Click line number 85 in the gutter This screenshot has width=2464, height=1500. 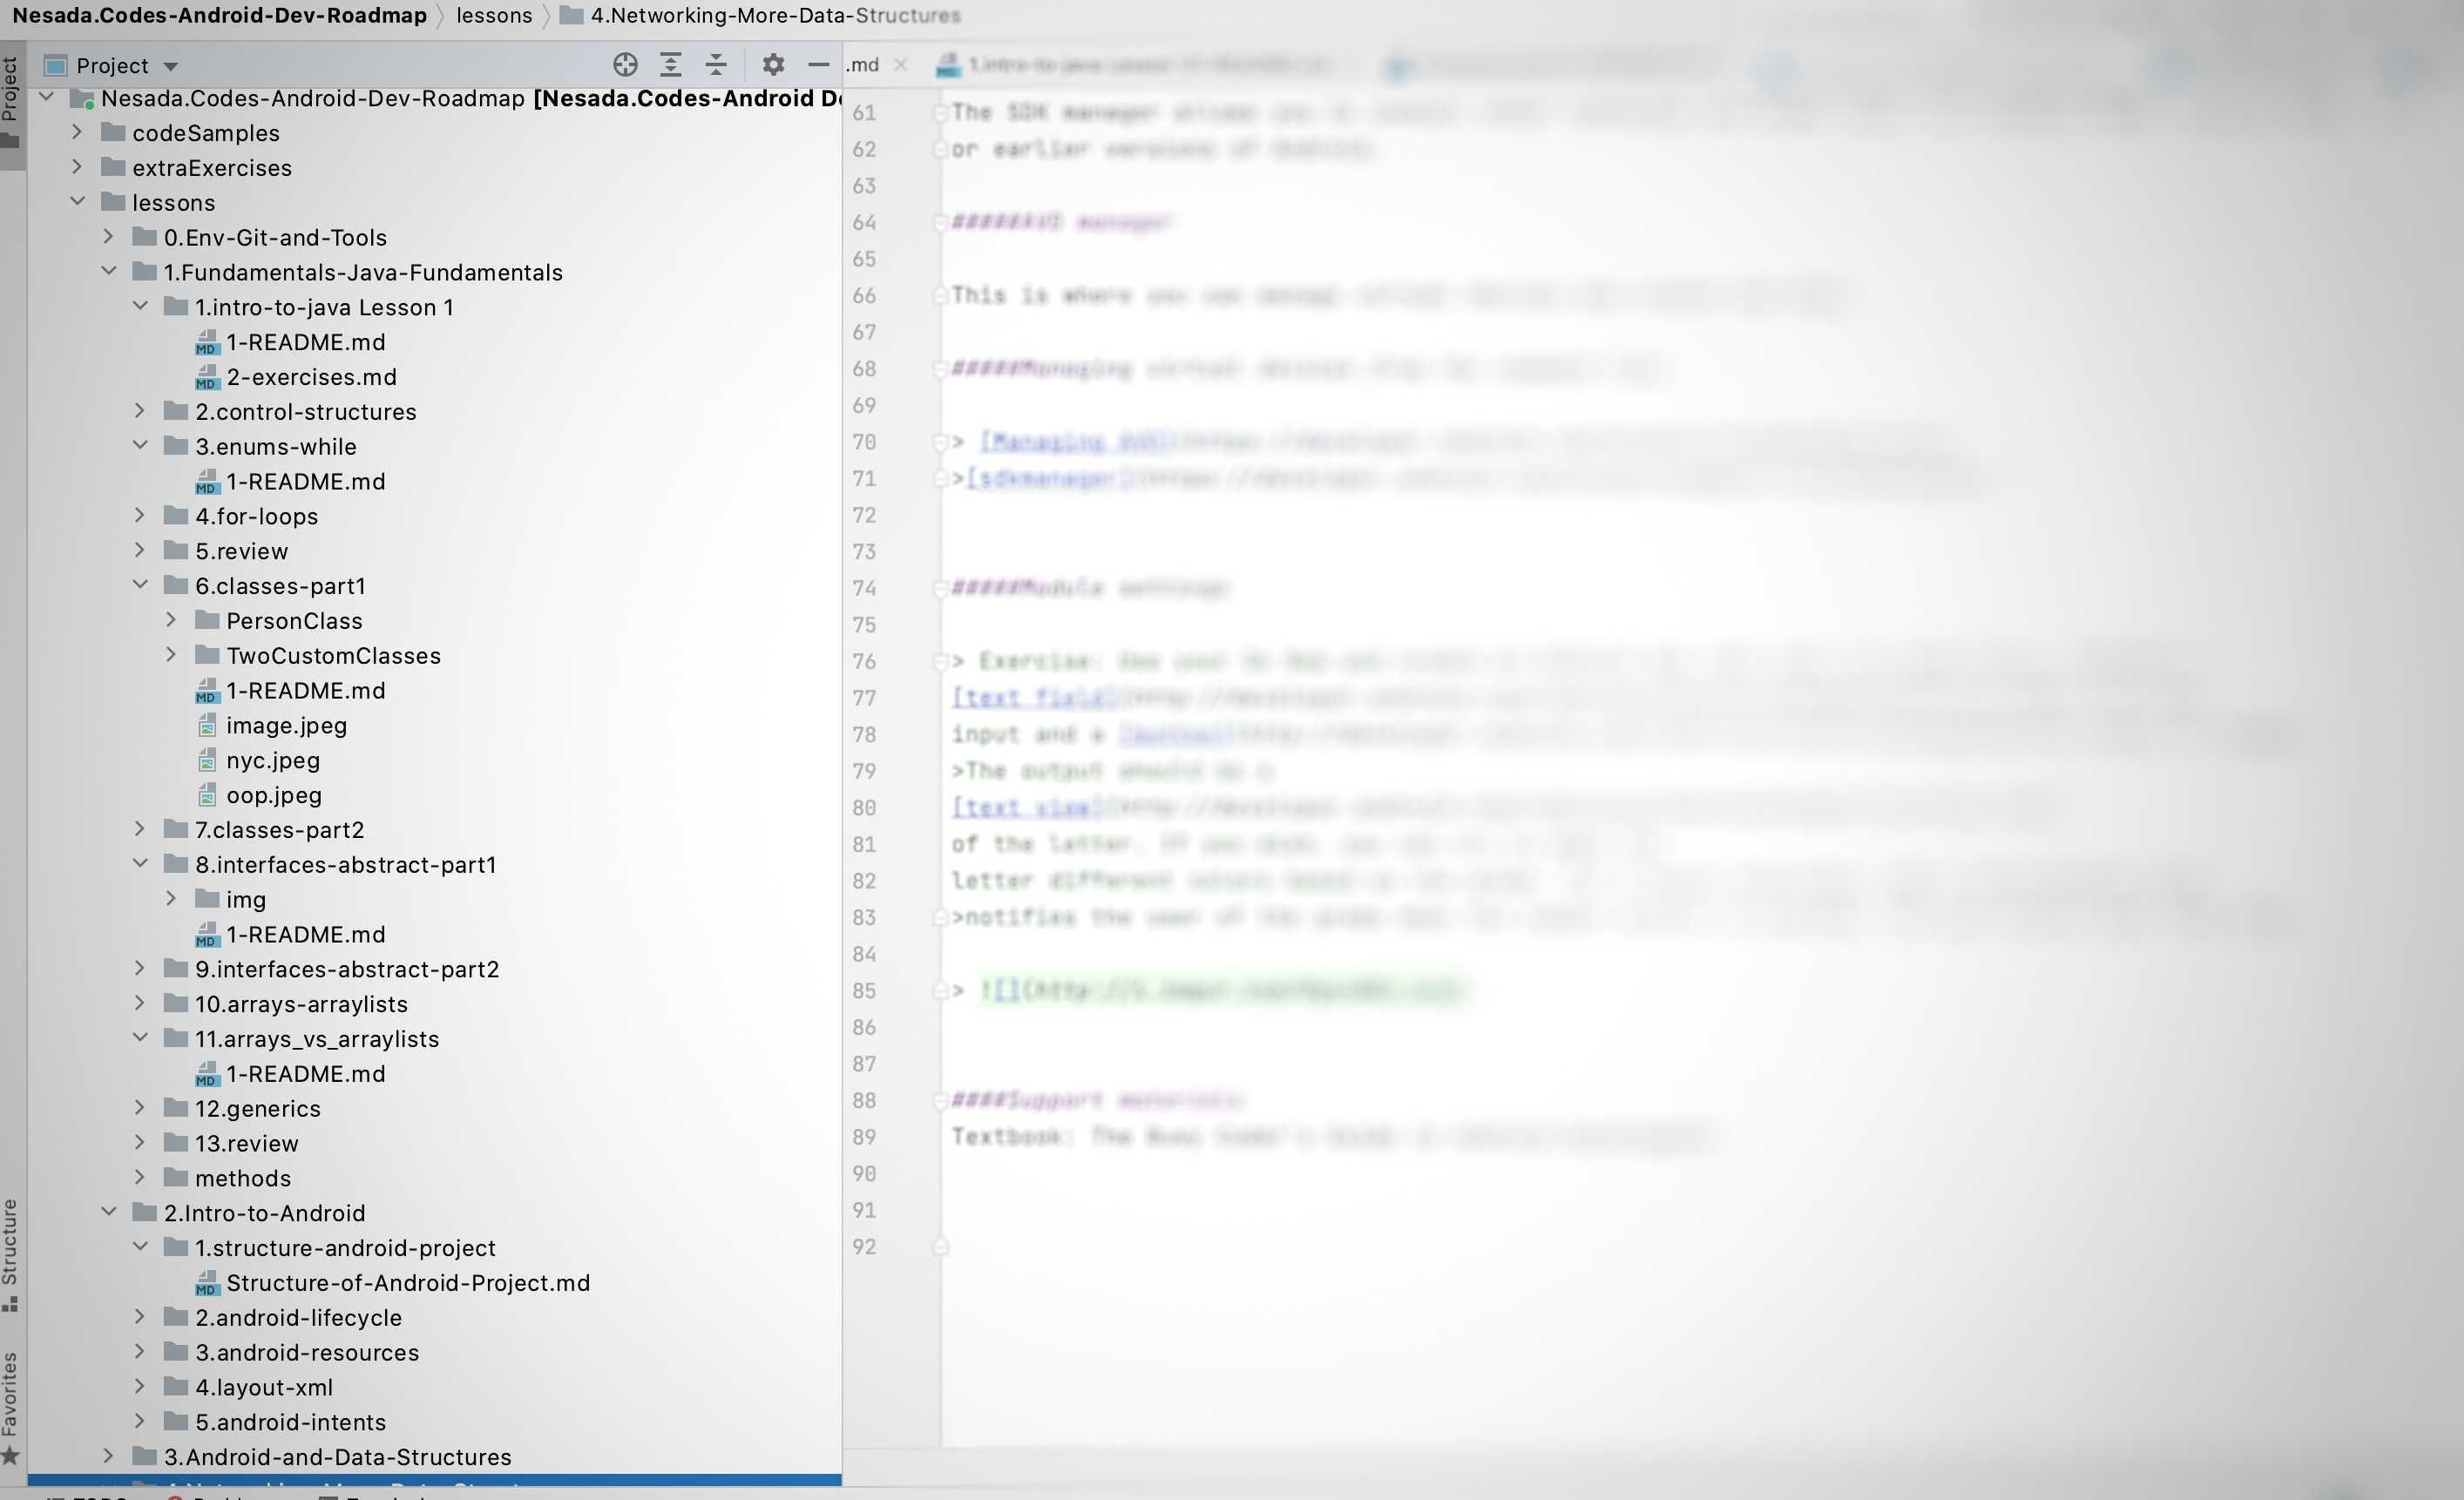(x=864, y=990)
